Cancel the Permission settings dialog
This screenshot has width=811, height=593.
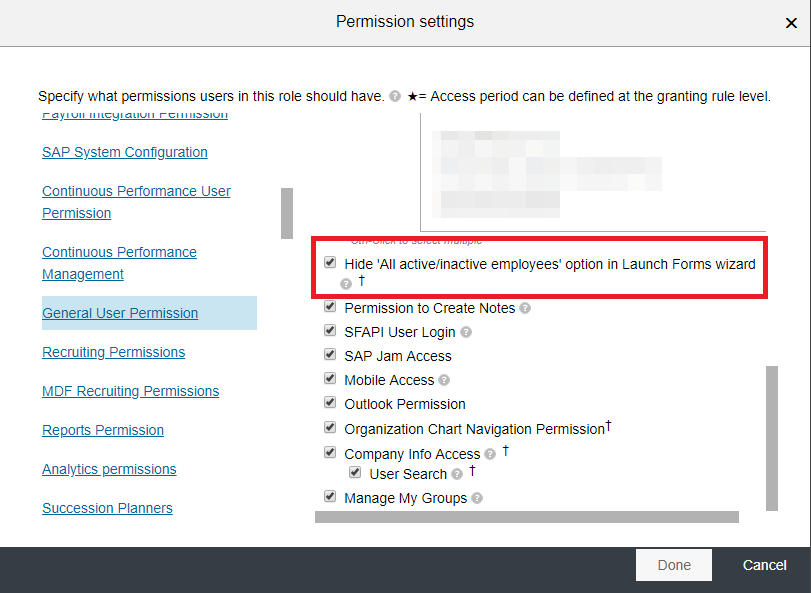coord(764,565)
